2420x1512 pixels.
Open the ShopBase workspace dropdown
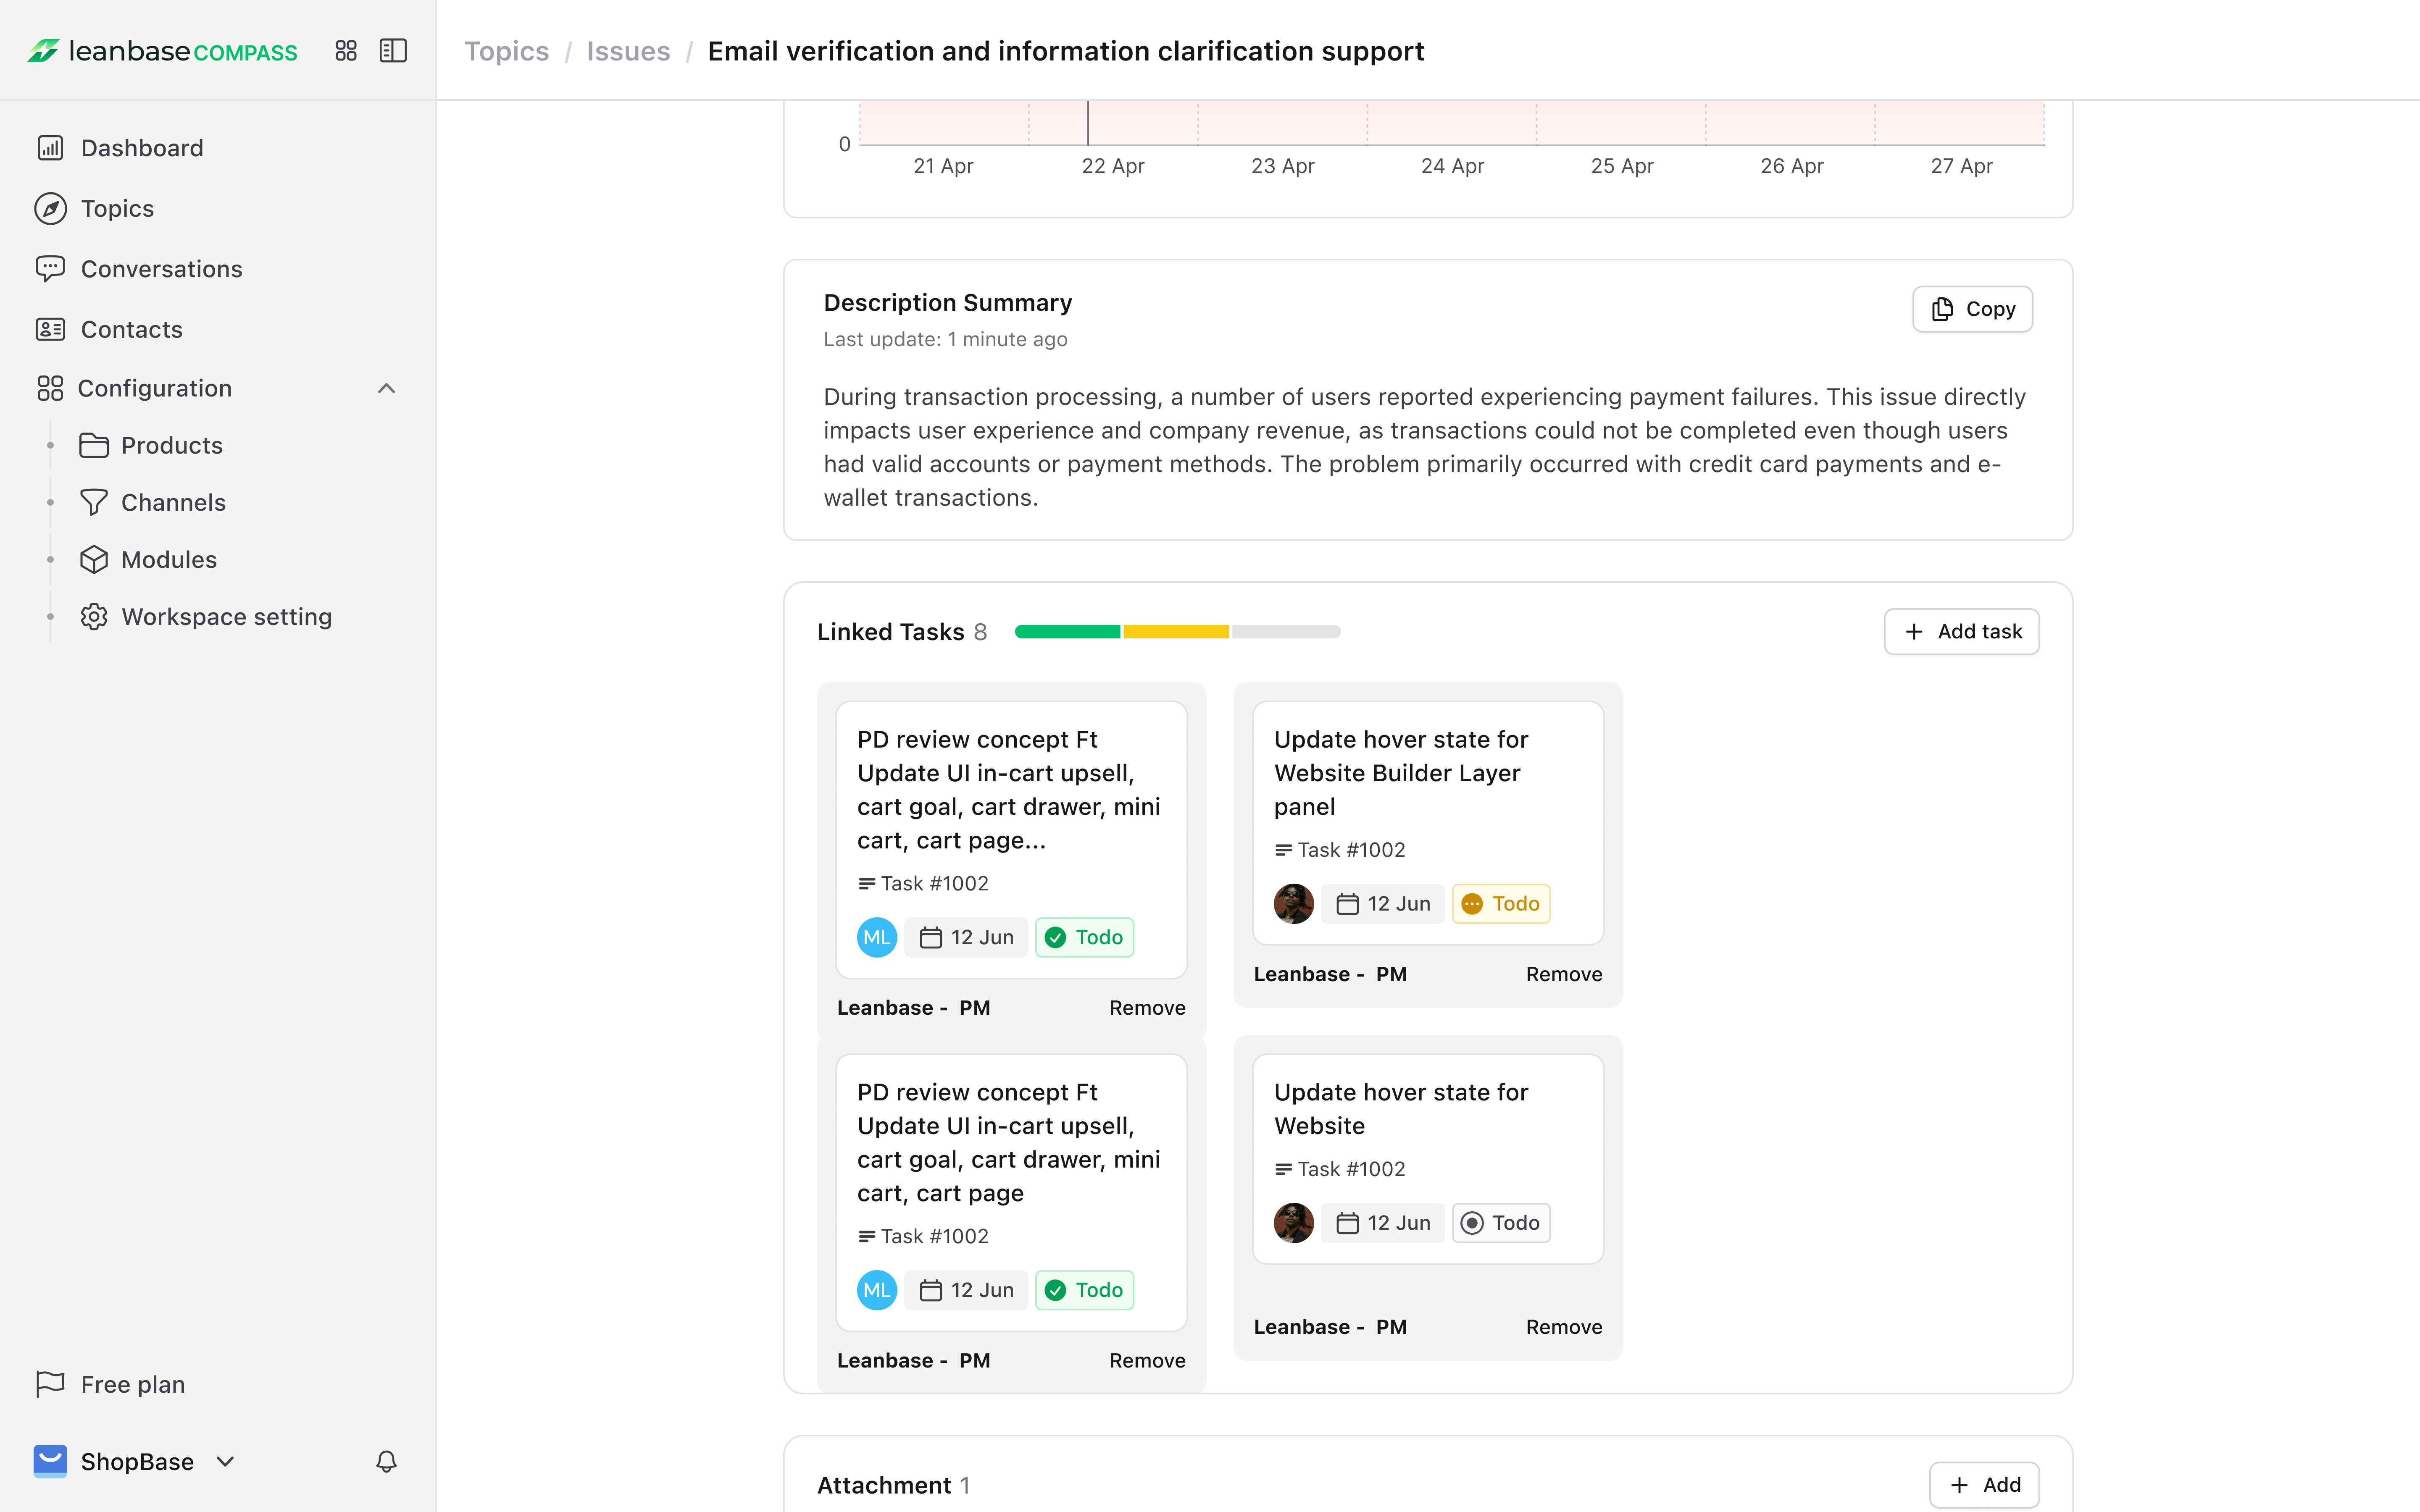(x=226, y=1461)
